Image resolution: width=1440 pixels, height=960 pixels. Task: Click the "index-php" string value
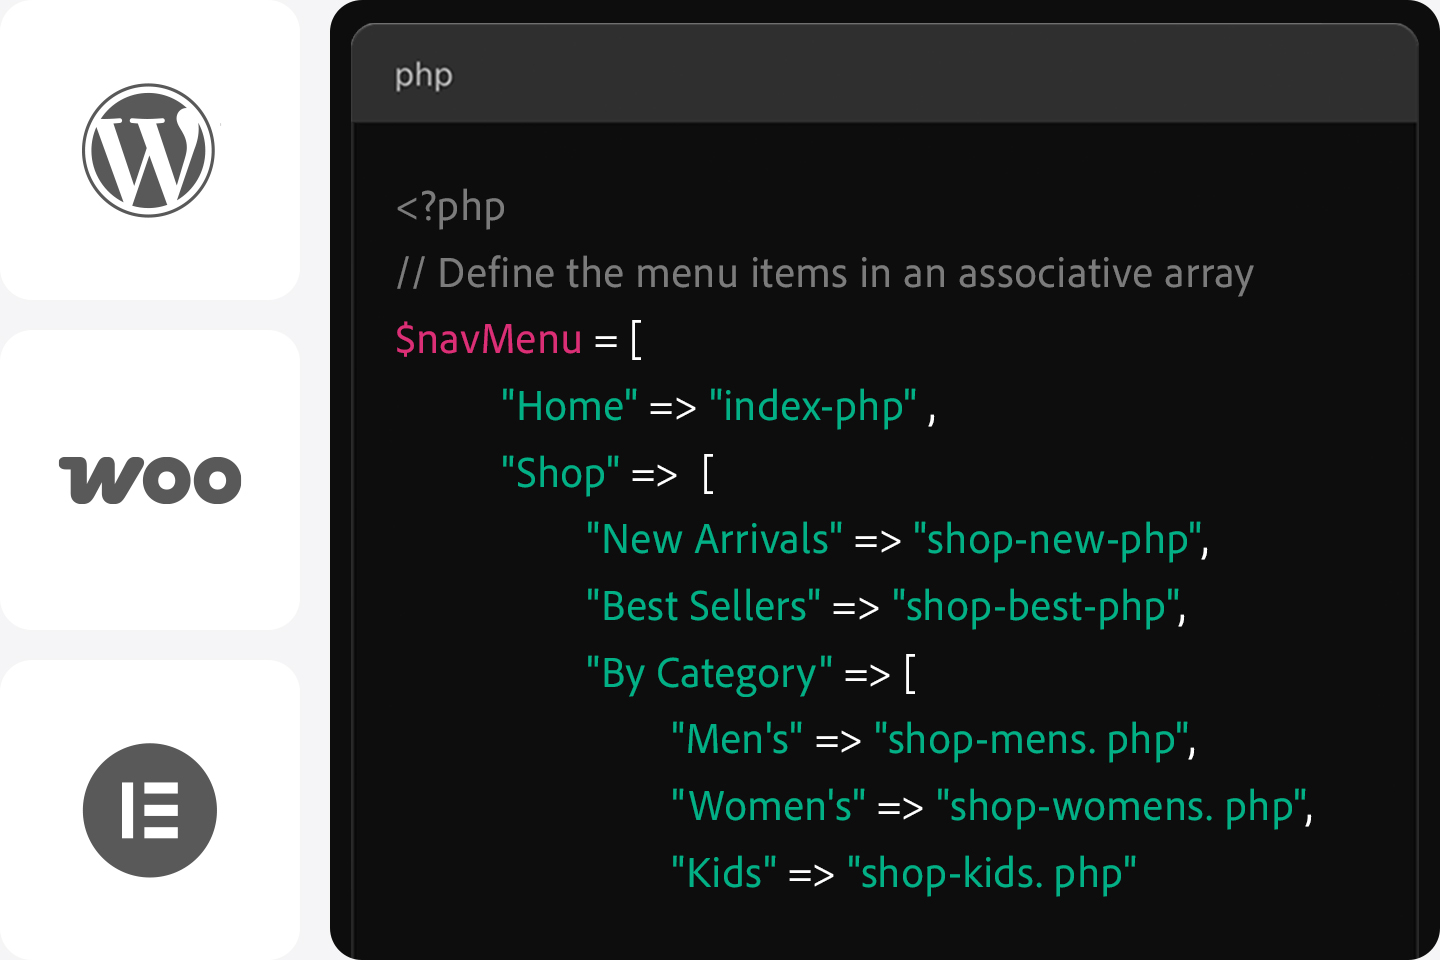[x=813, y=407]
